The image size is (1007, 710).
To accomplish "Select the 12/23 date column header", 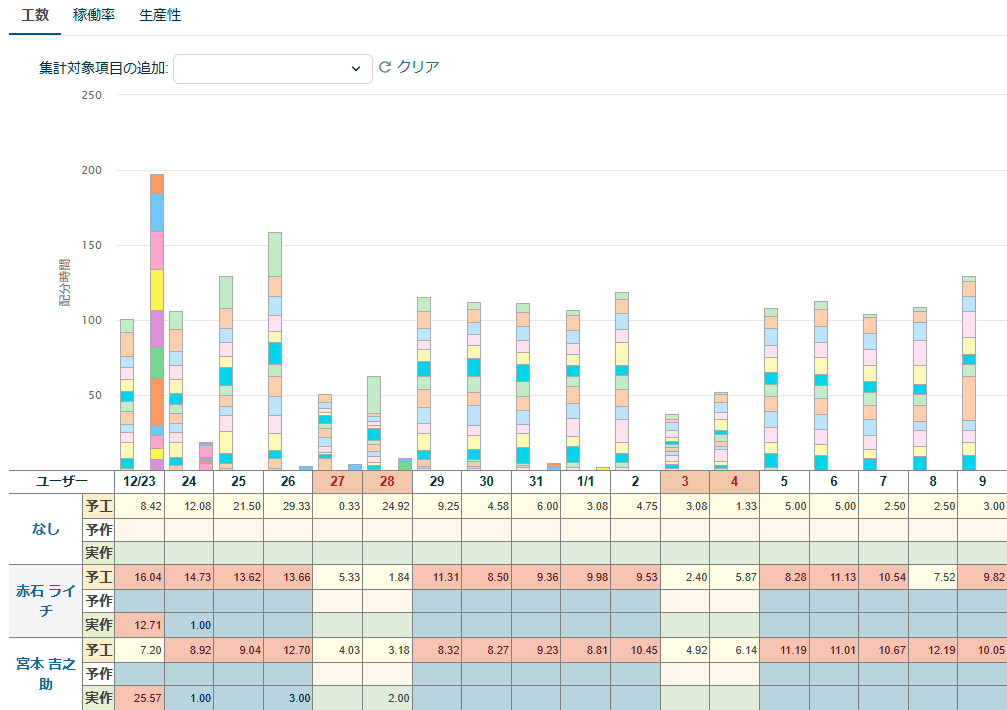I will (139, 481).
